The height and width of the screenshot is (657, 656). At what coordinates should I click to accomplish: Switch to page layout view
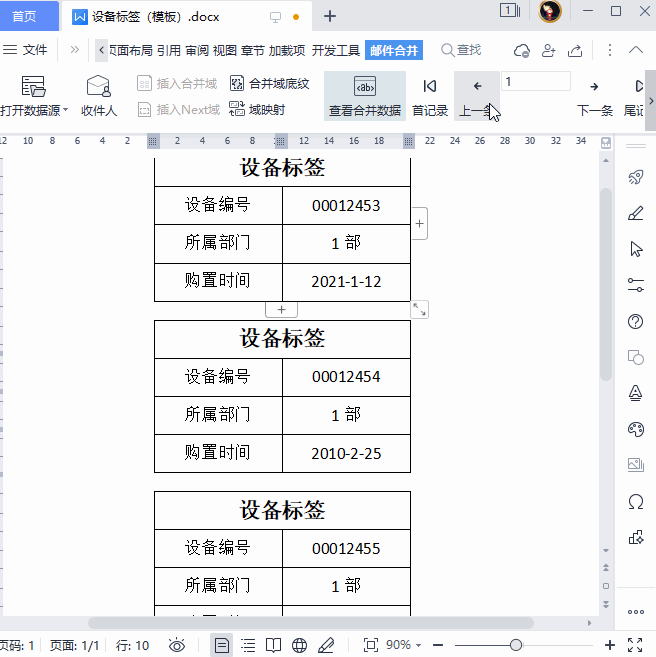click(221, 645)
